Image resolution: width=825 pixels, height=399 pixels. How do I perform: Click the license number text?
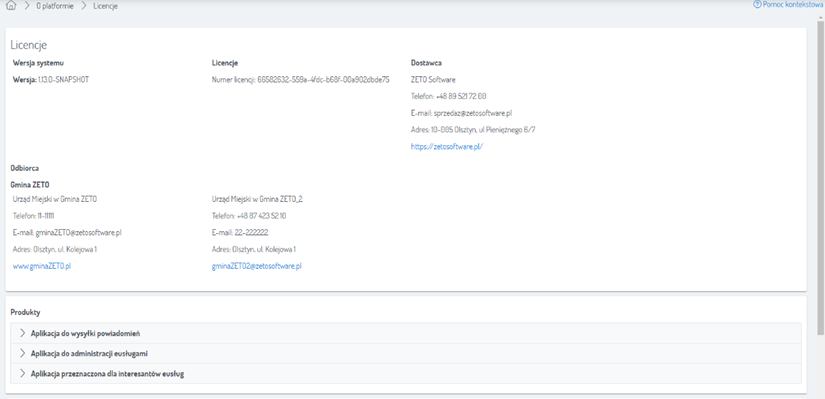click(300, 79)
